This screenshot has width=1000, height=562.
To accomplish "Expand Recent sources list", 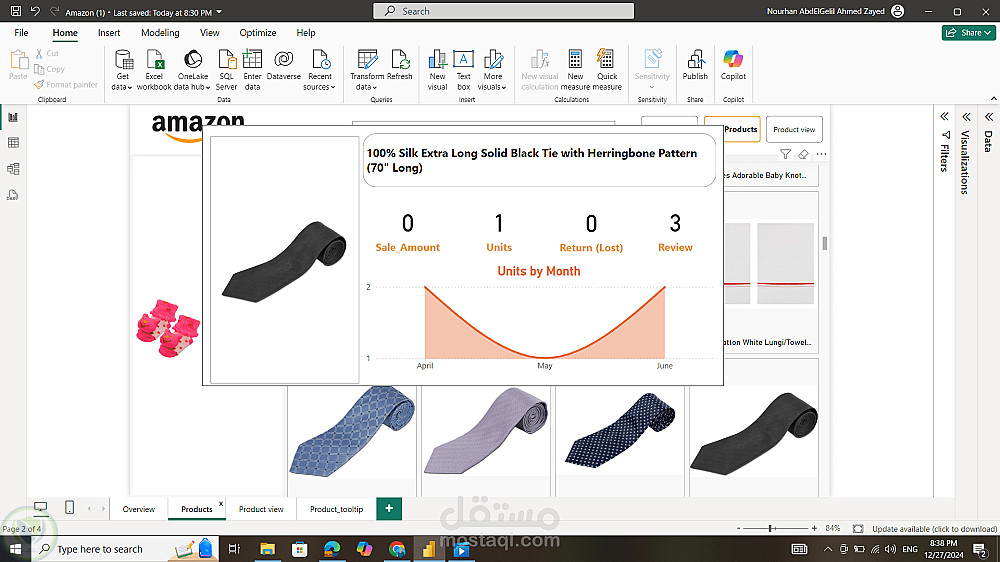I will click(x=320, y=70).
